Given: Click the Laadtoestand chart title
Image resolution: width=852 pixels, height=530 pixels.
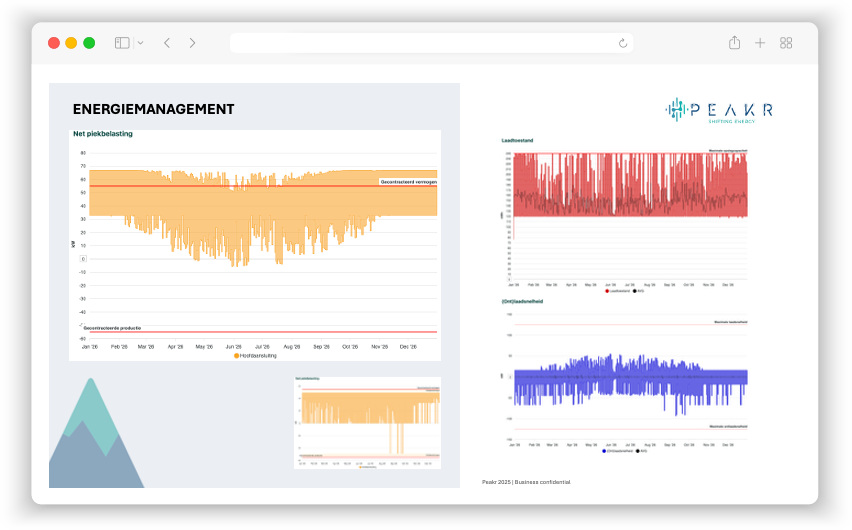Looking at the screenshot, I should [x=517, y=141].
